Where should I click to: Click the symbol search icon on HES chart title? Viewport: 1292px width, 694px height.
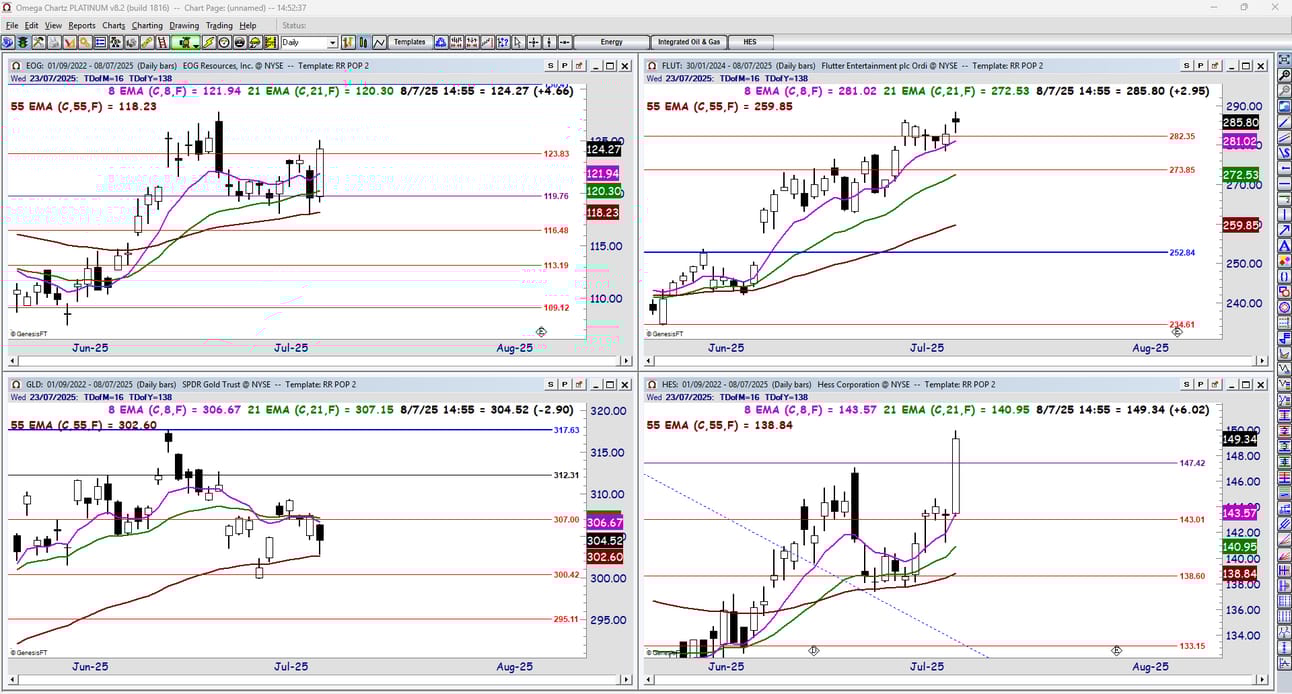tap(651, 384)
